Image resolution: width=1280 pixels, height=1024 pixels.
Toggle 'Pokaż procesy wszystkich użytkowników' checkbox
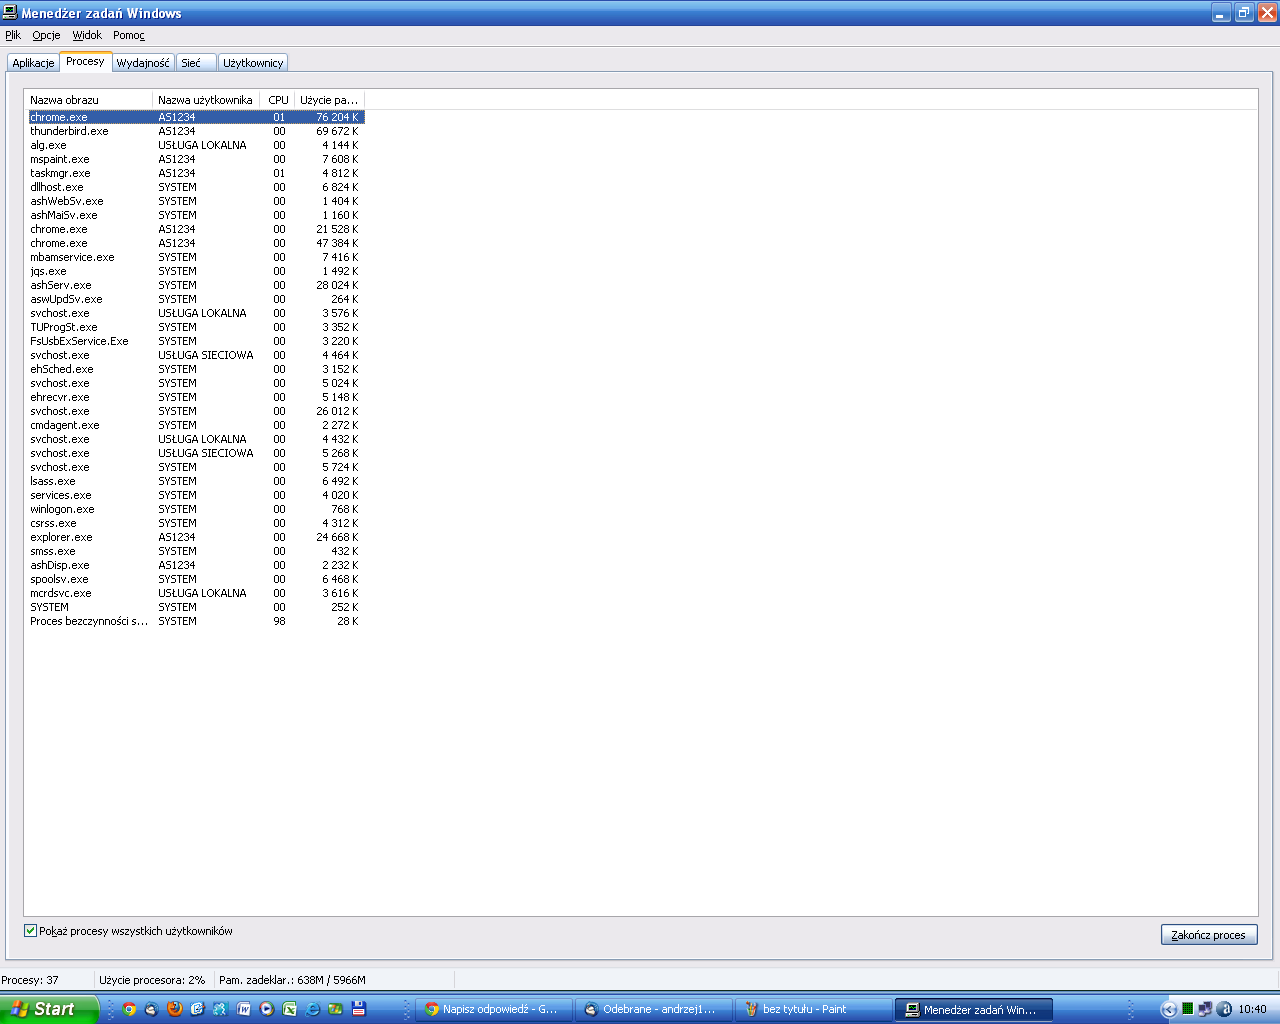point(30,931)
